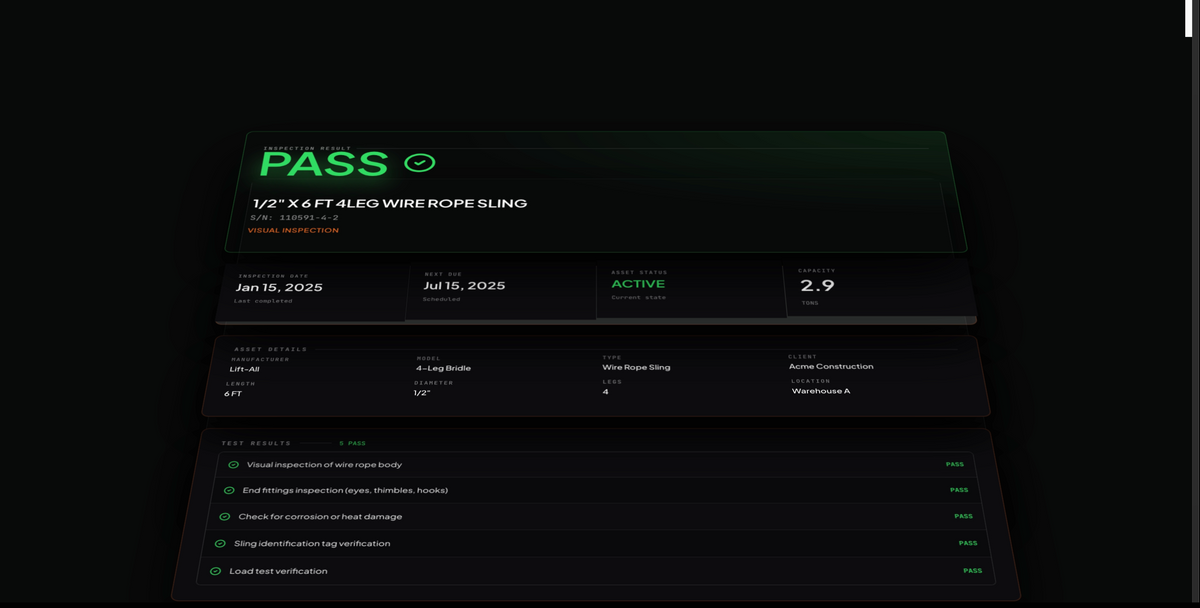Click PASS badge on Visual inspection row
Image resolution: width=1200 pixels, height=608 pixels.
click(954, 464)
